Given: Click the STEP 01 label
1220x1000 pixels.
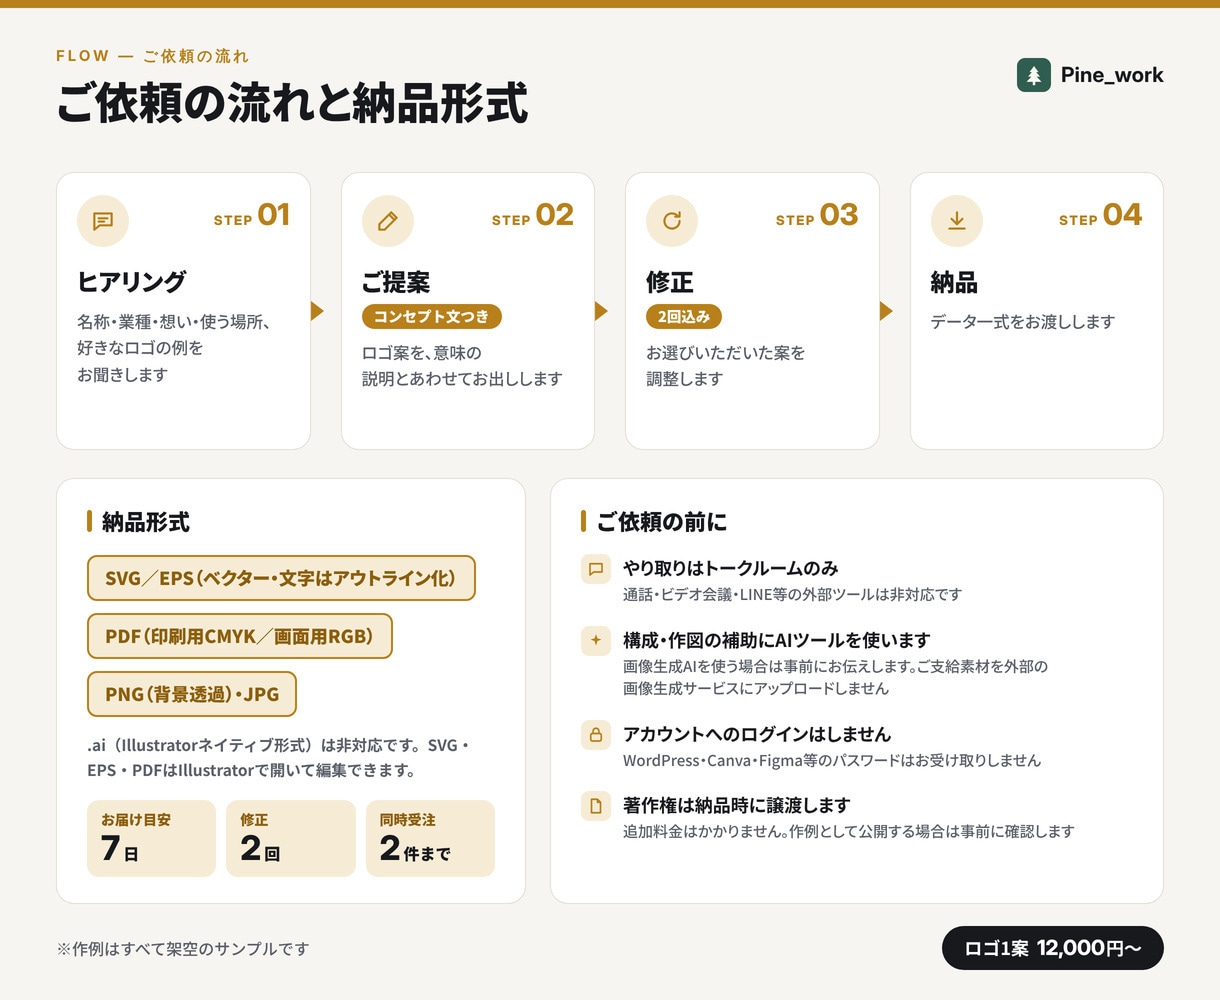Looking at the screenshot, I should pos(252,216).
